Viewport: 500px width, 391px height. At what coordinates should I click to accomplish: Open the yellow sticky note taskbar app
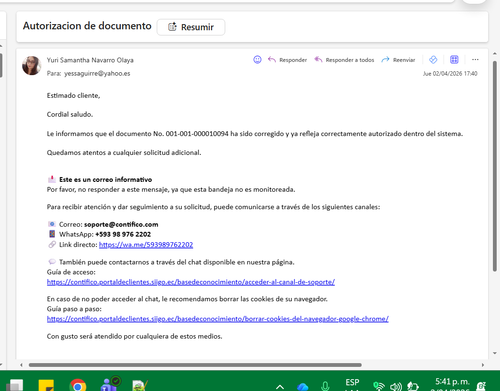click(x=46, y=386)
